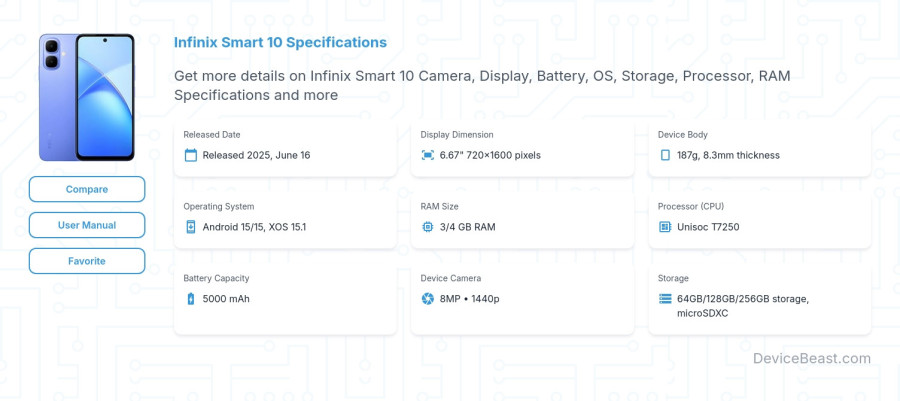
Task: Click the 'Released Date' label
Action: pyautogui.click(x=212, y=135)
